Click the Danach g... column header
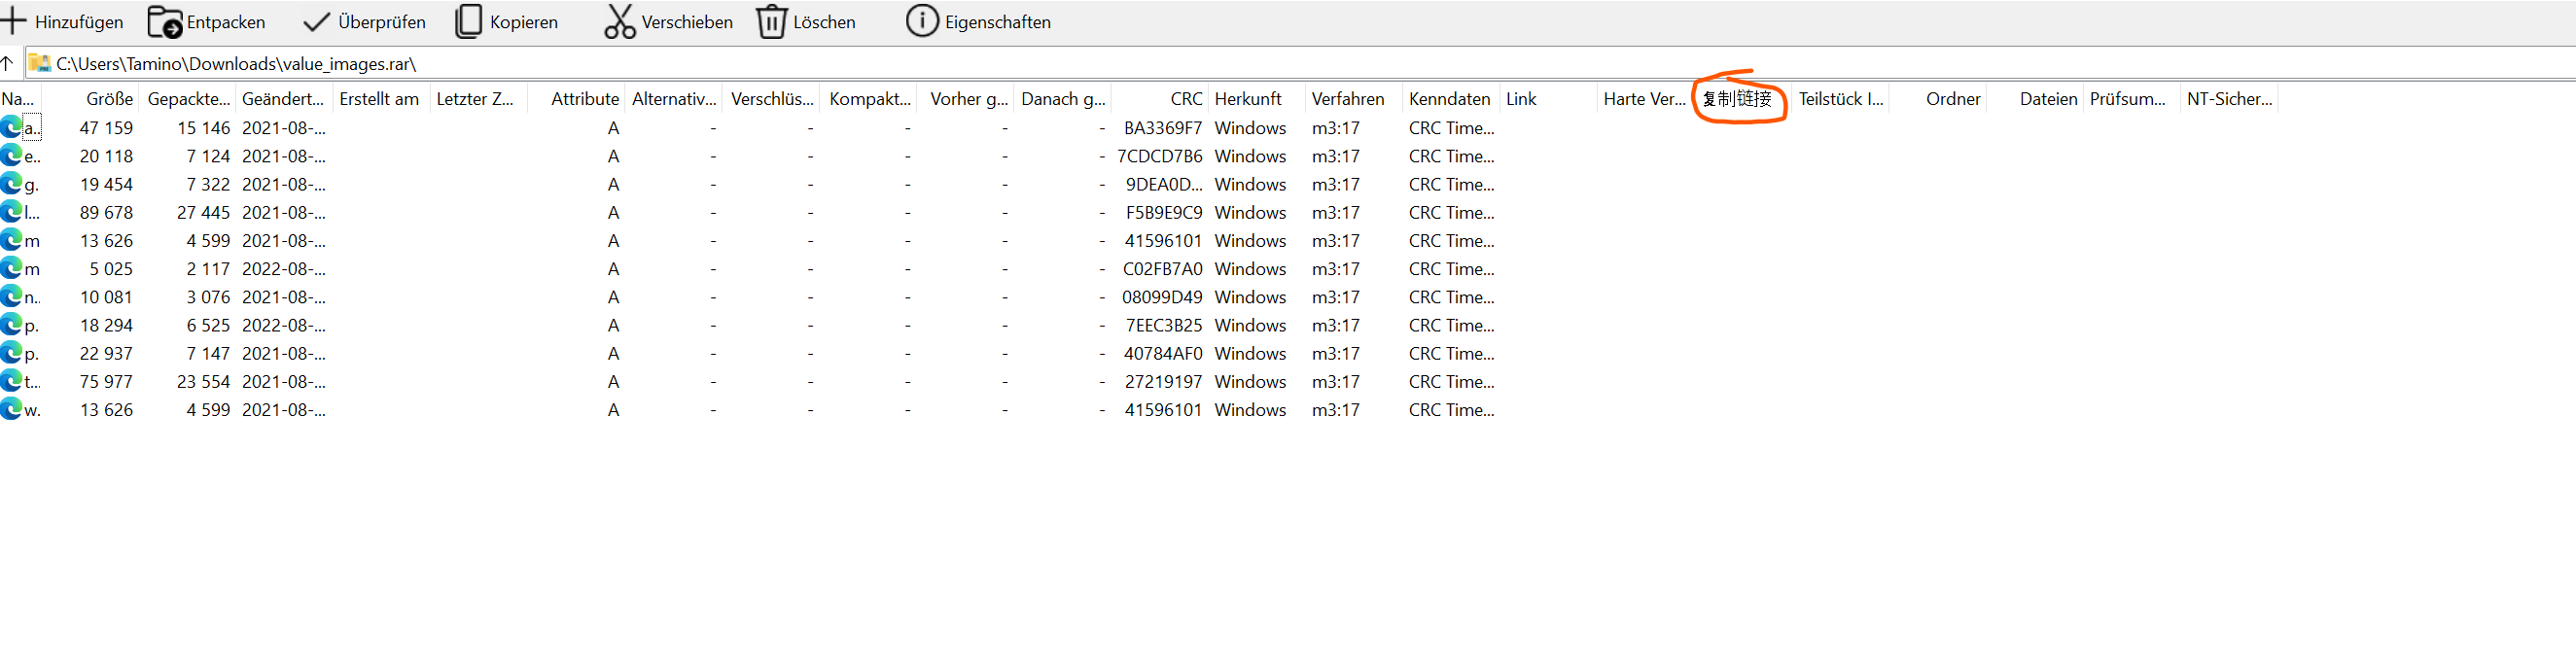This screenshot has height=660, width=2576. coord(1063,99)
